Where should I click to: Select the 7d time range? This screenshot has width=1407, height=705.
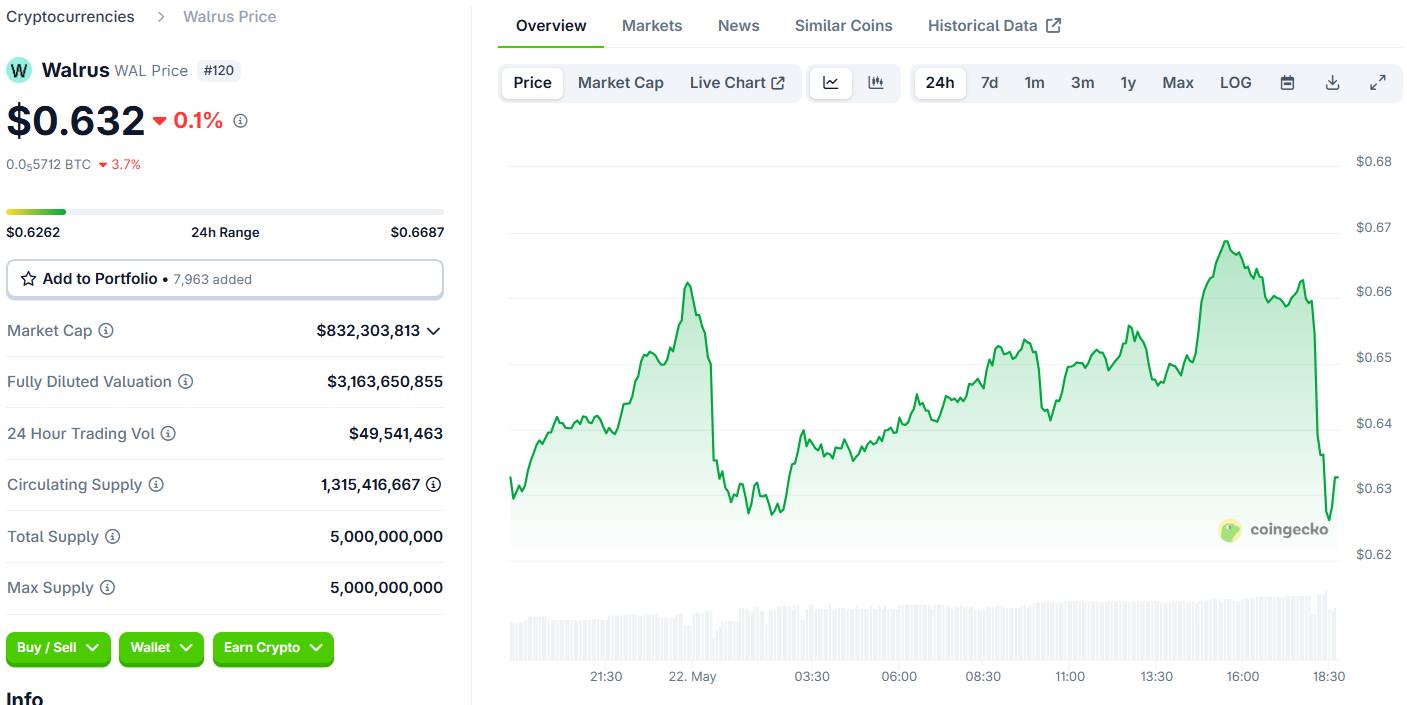pos(989,83)
